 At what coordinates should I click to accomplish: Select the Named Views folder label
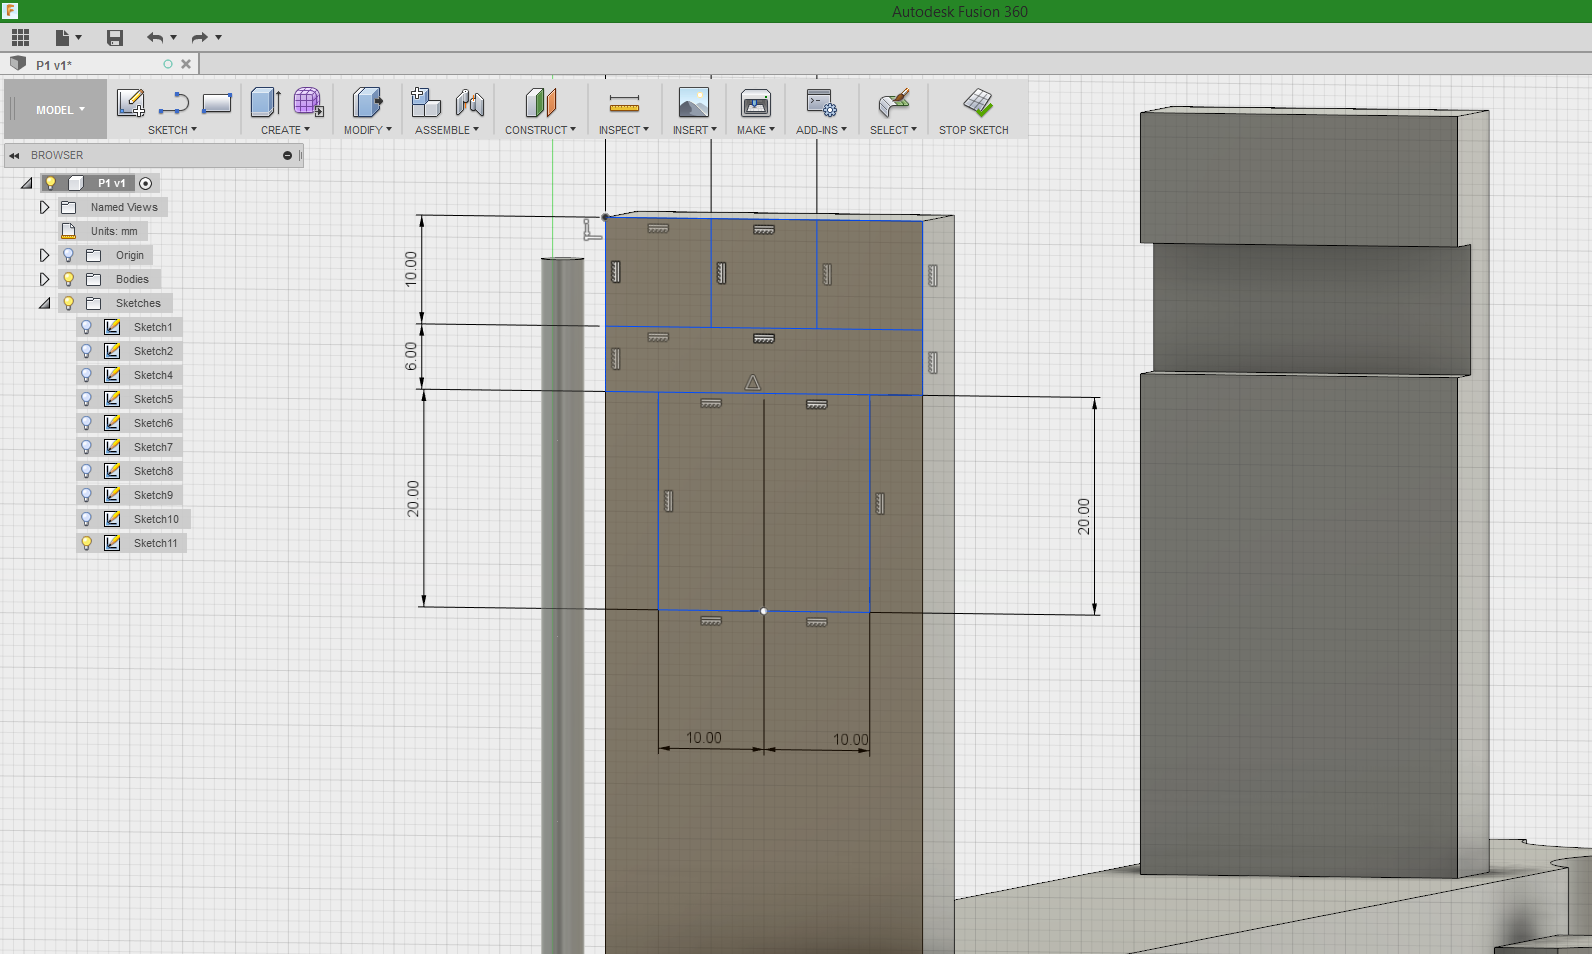click(124, 207)
